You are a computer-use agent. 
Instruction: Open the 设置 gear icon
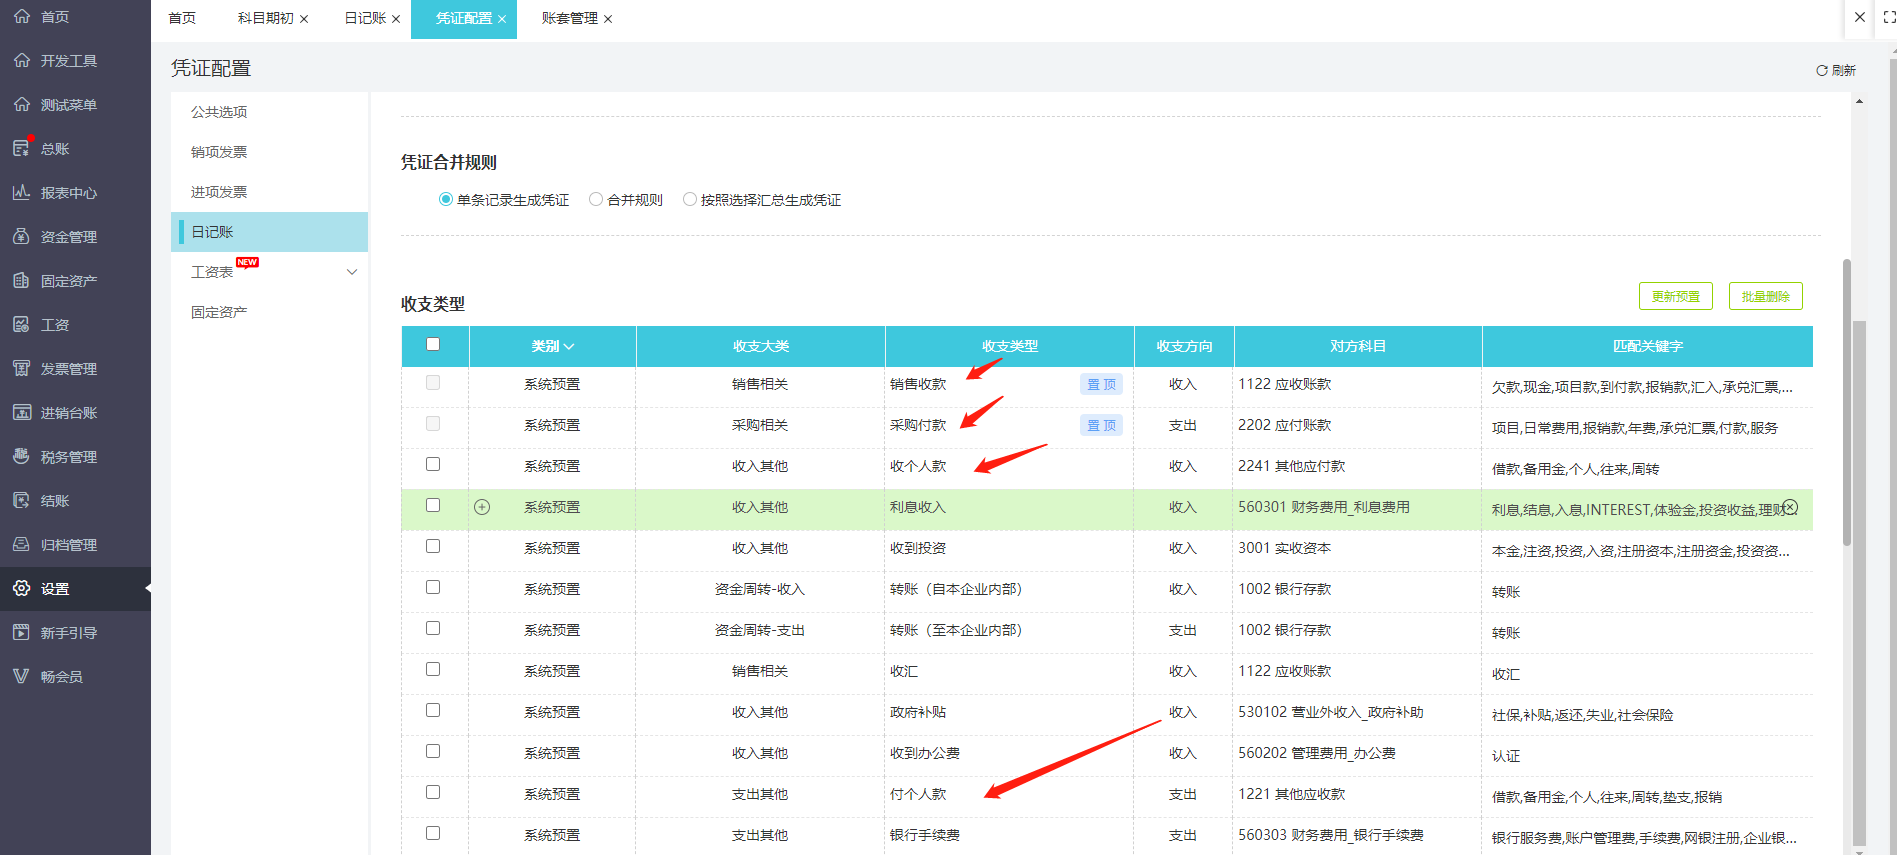22,588
